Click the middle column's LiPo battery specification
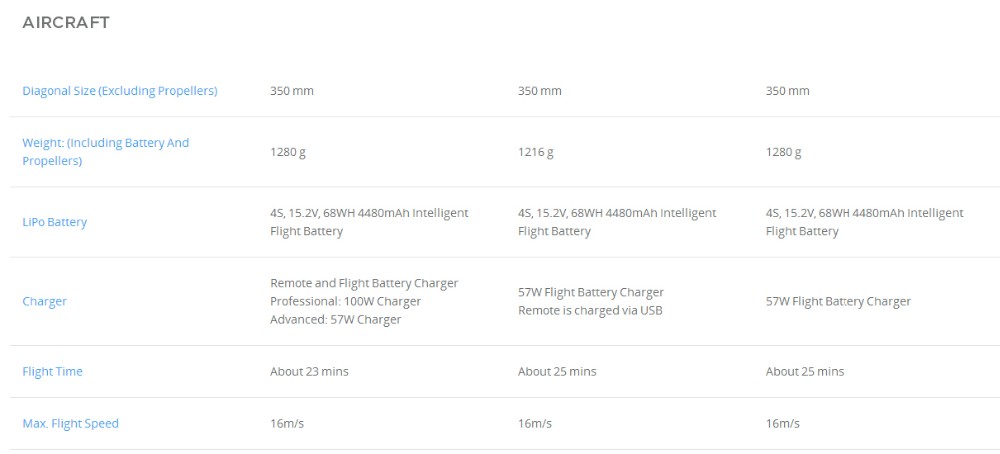Viewport: 1000px width, 454px height. [x=616, y=222]
